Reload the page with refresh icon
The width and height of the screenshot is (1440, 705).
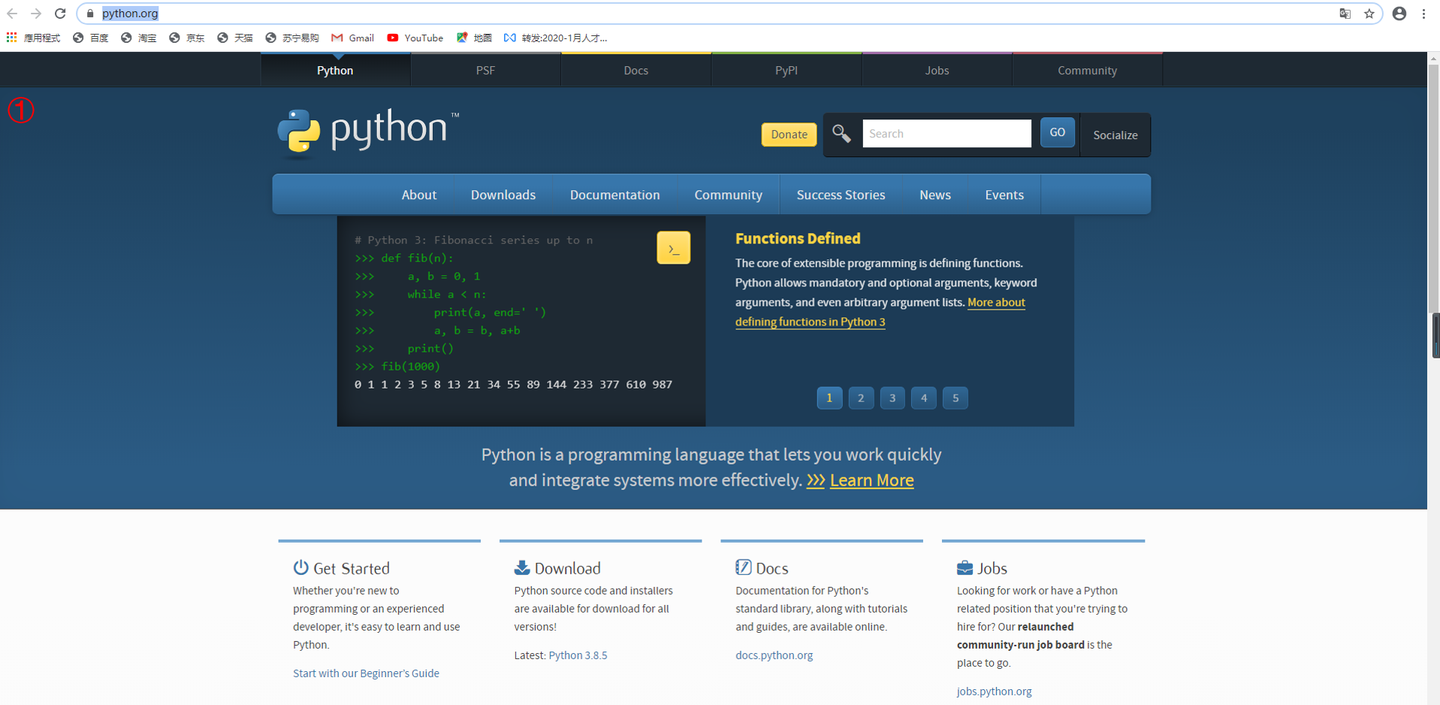tap(60, 14)
